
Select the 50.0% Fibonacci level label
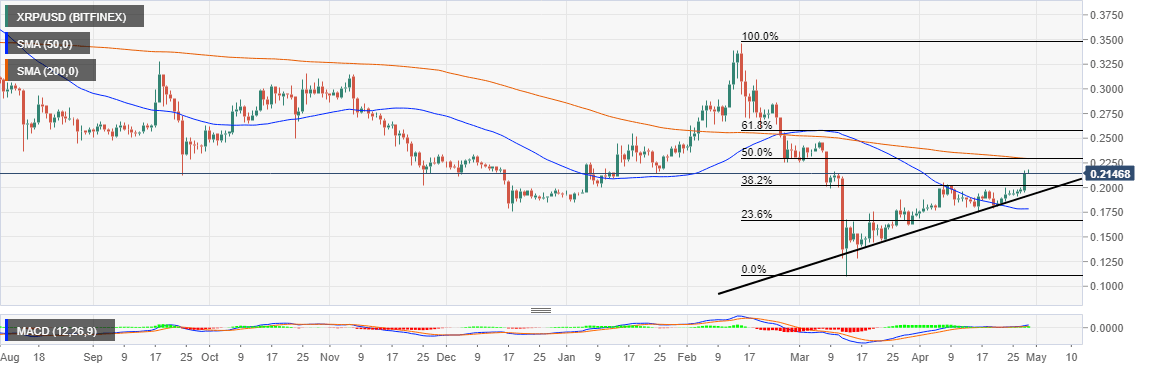[757, 153]
